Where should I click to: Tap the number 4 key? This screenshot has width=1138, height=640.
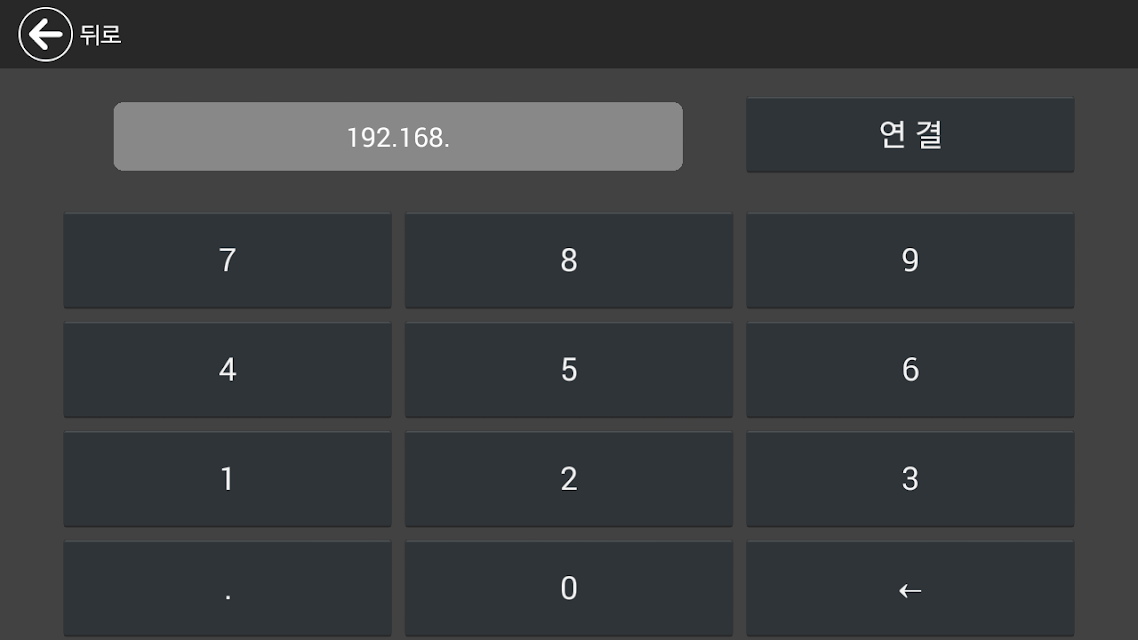[227, 370]
